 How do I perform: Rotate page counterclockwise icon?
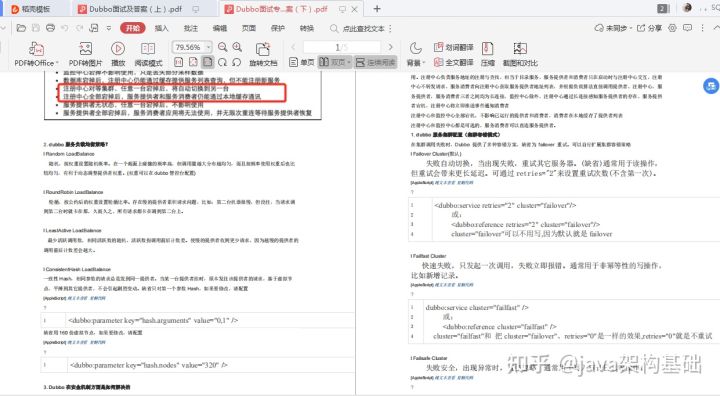tap(236, 62)
